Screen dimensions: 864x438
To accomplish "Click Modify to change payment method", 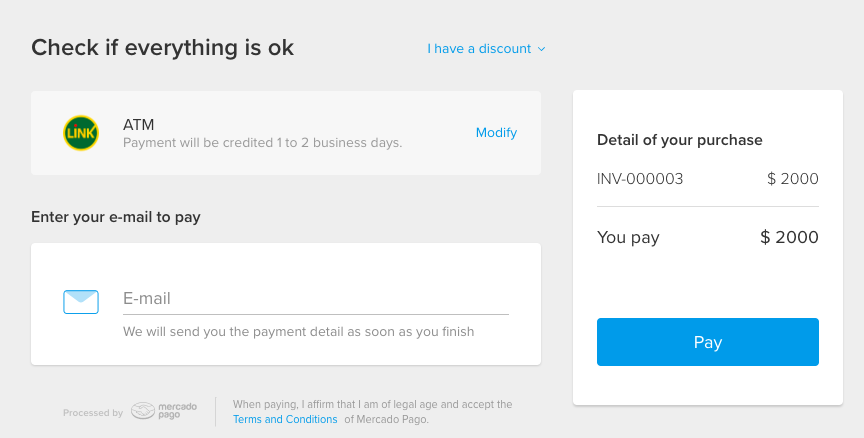I will 496,133.
